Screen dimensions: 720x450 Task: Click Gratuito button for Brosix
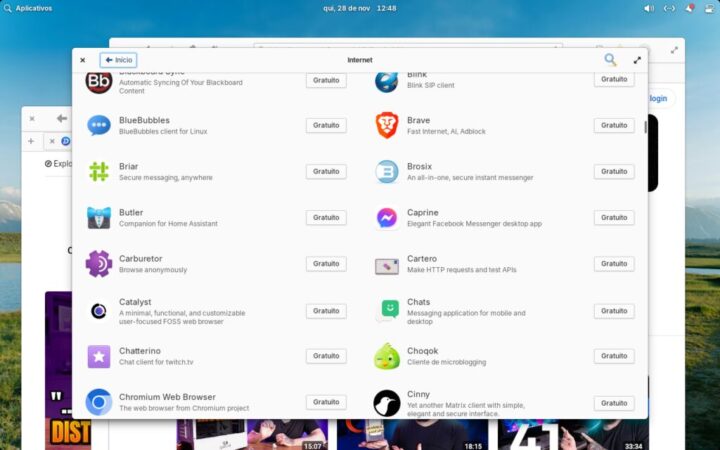pyautogui.click(x=614, y=172)
